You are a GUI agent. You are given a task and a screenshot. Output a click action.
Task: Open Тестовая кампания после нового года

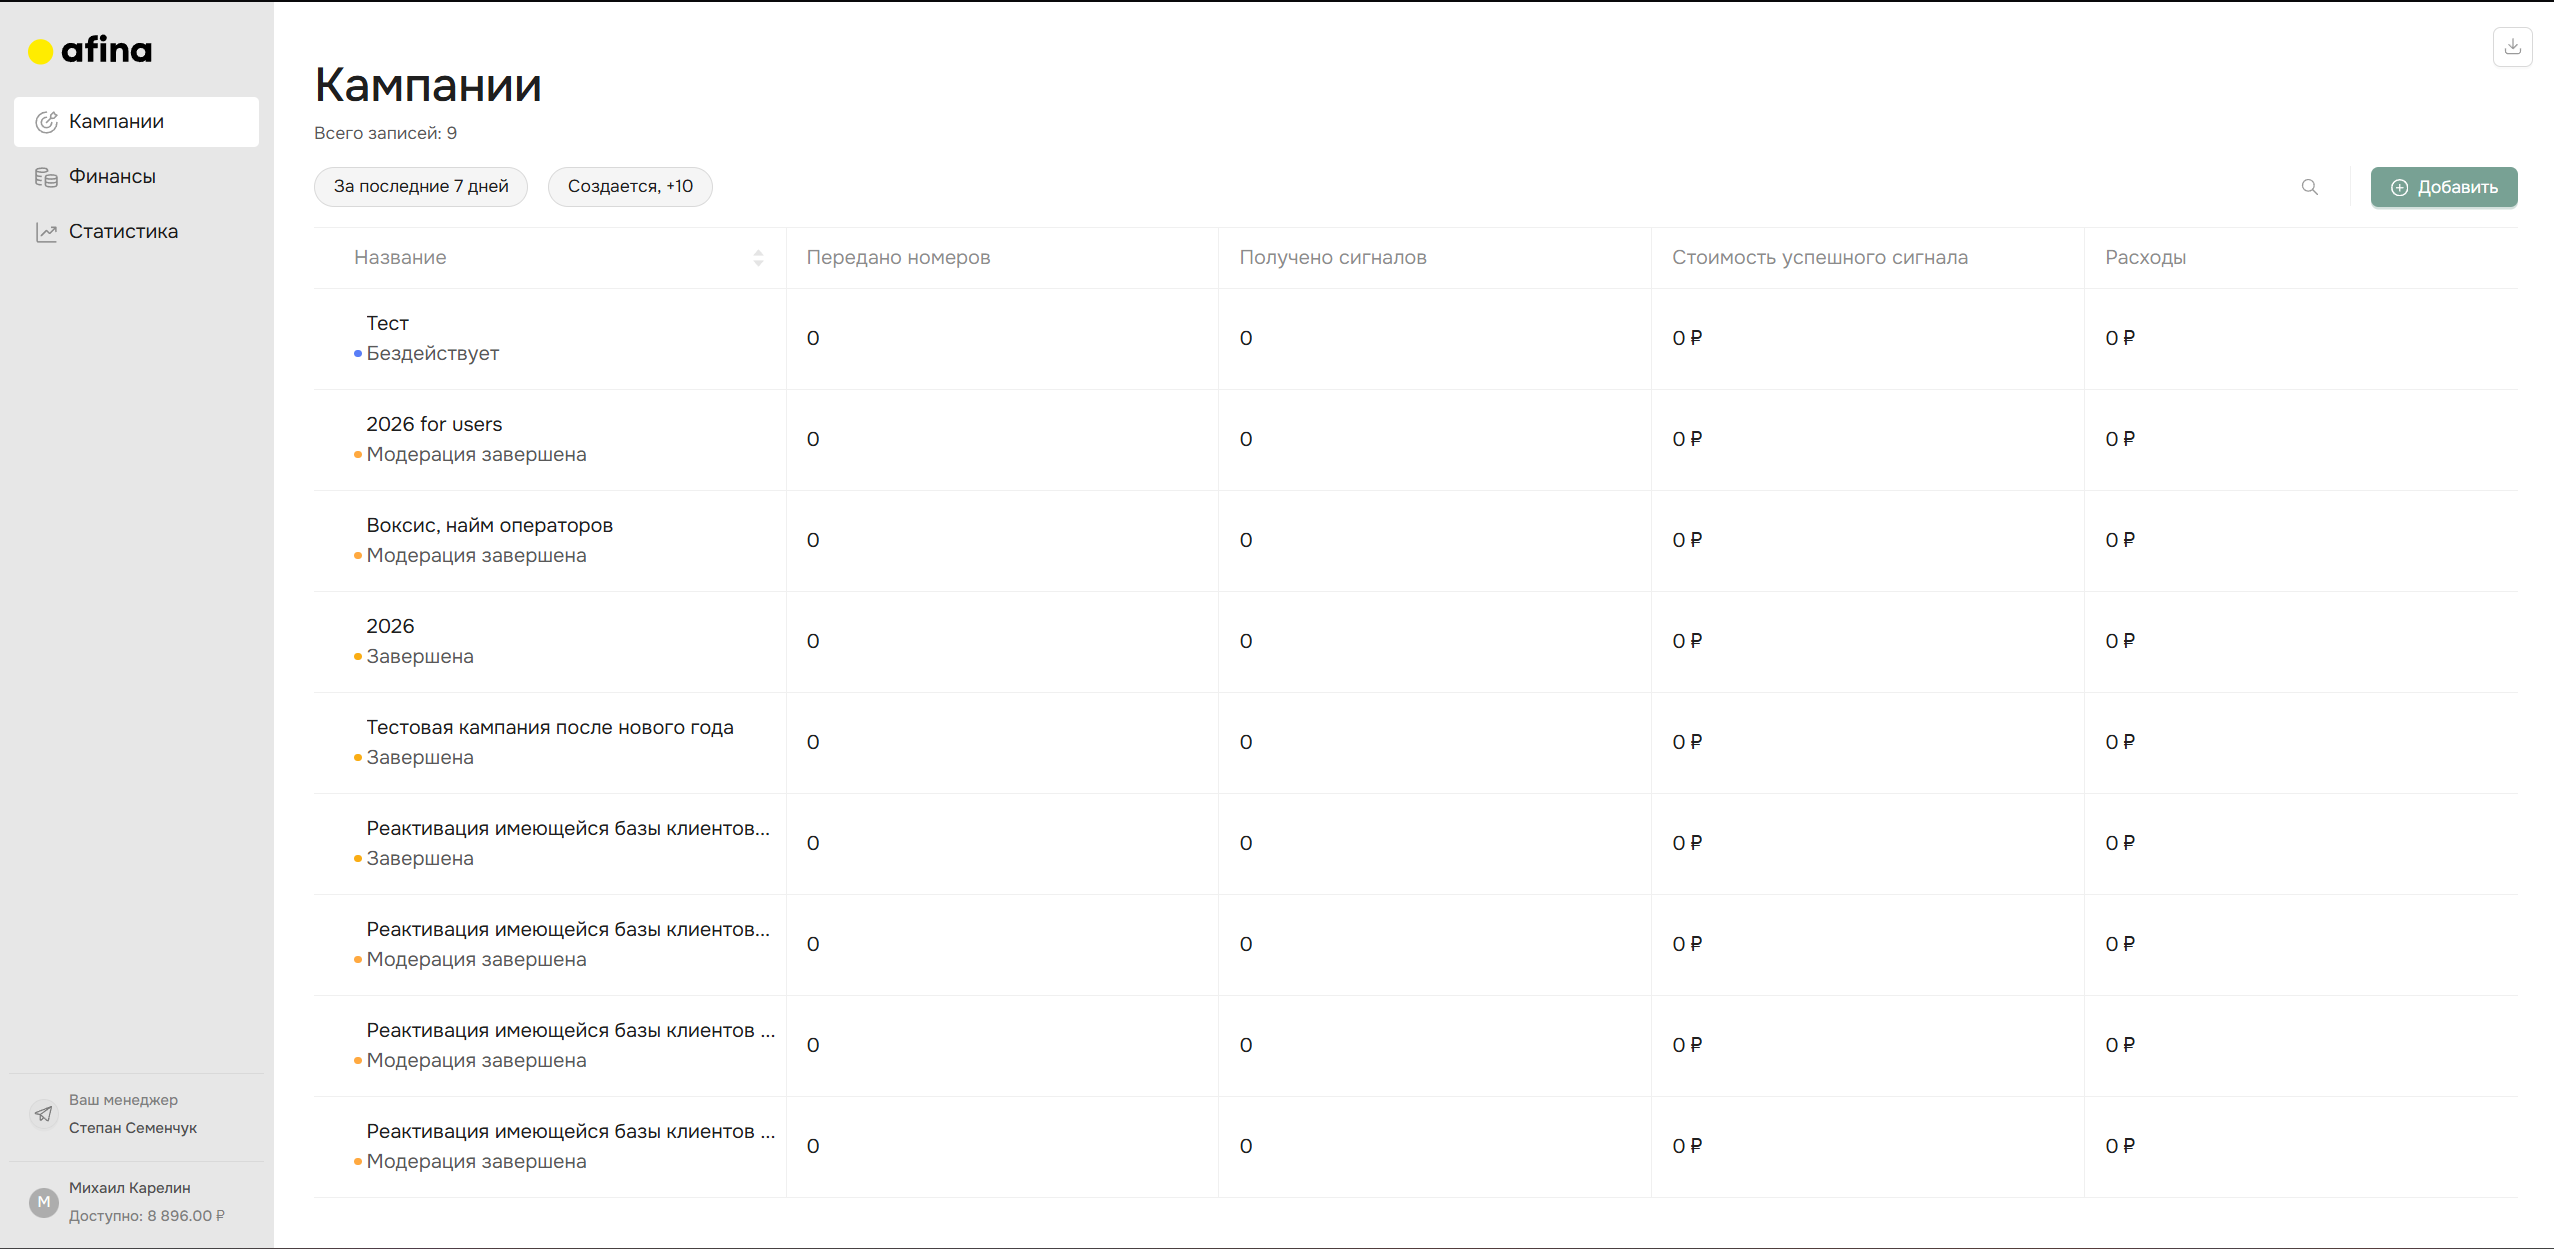pyautogui.click(x=549, y=727)
